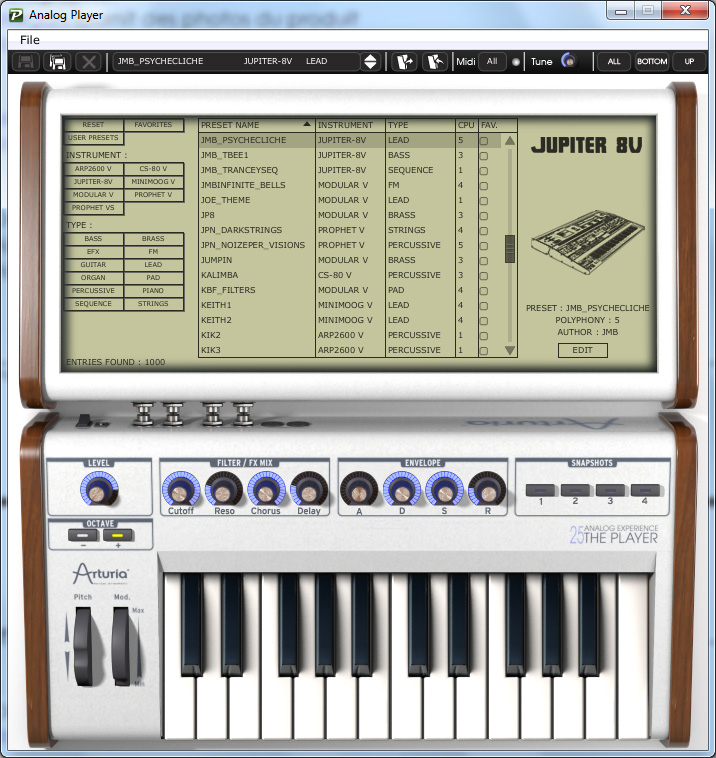Image resolution: width=716 pixels, height=758 pixels.
Task: Select snapshot button 4
Action: click(x=645, y=490)
